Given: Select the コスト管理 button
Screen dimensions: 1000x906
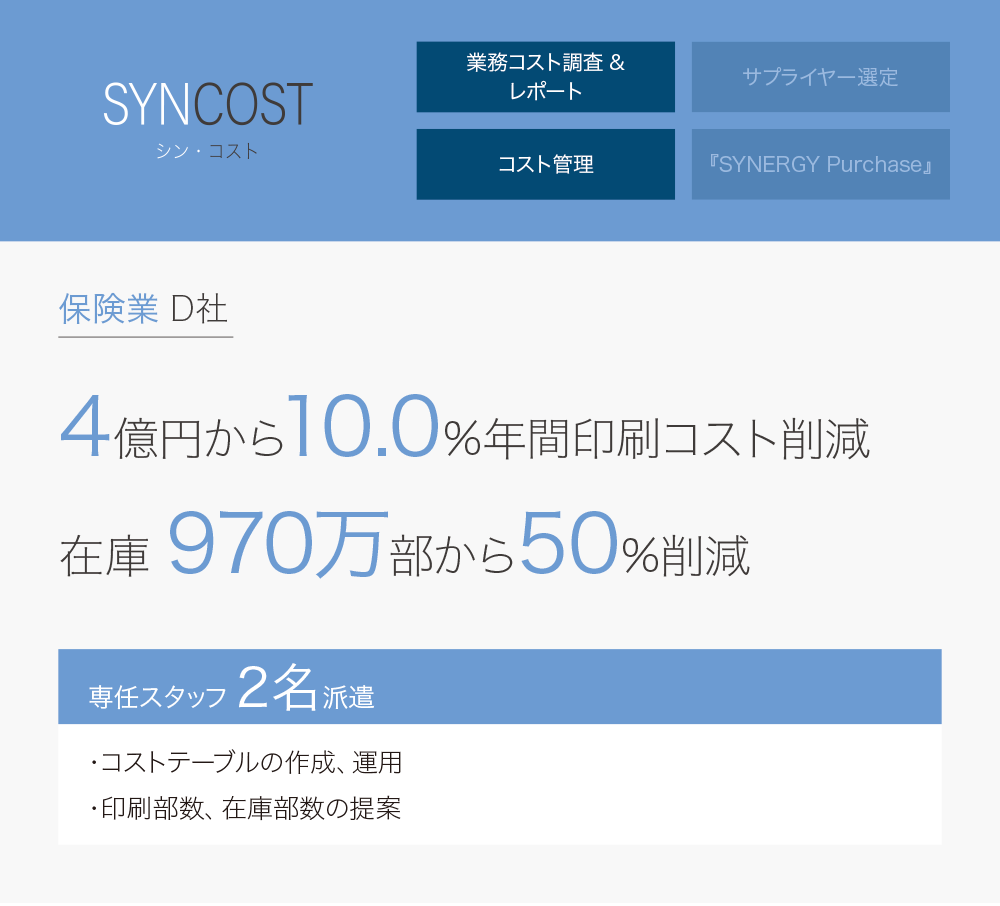Looking at the screenshot, I should point(545,164).
